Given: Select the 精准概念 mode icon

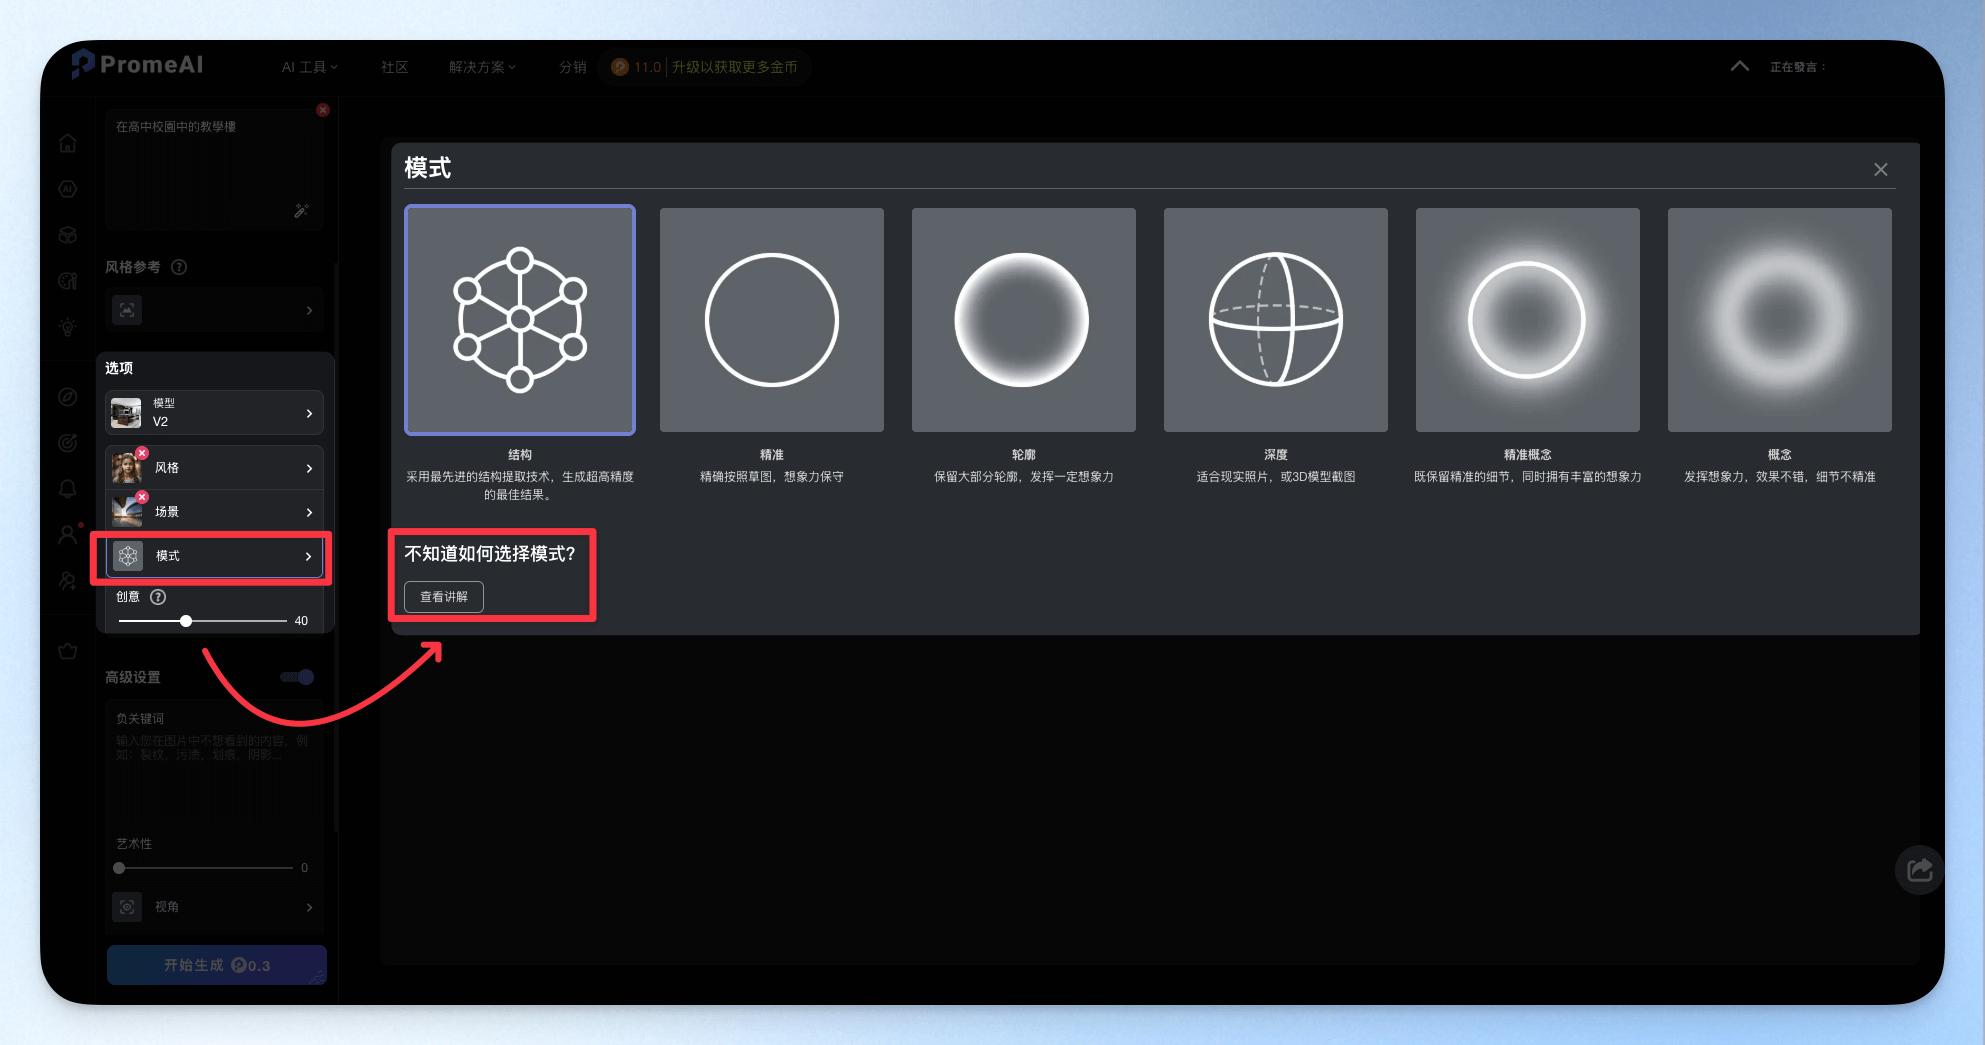Looking at the screenshot, I should pos(1528,320).
